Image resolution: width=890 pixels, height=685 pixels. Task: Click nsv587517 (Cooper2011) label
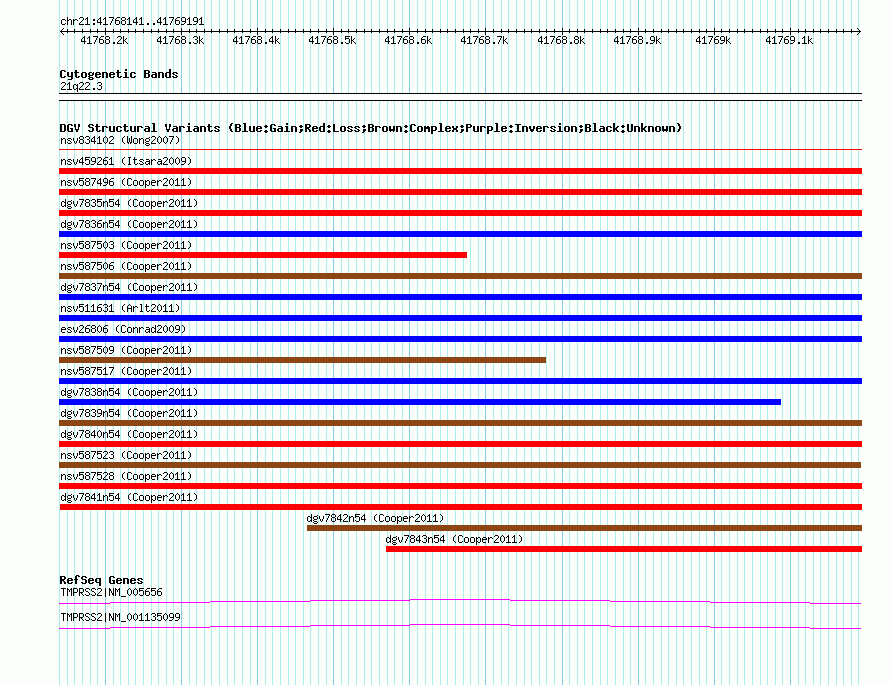pos(126,371)
